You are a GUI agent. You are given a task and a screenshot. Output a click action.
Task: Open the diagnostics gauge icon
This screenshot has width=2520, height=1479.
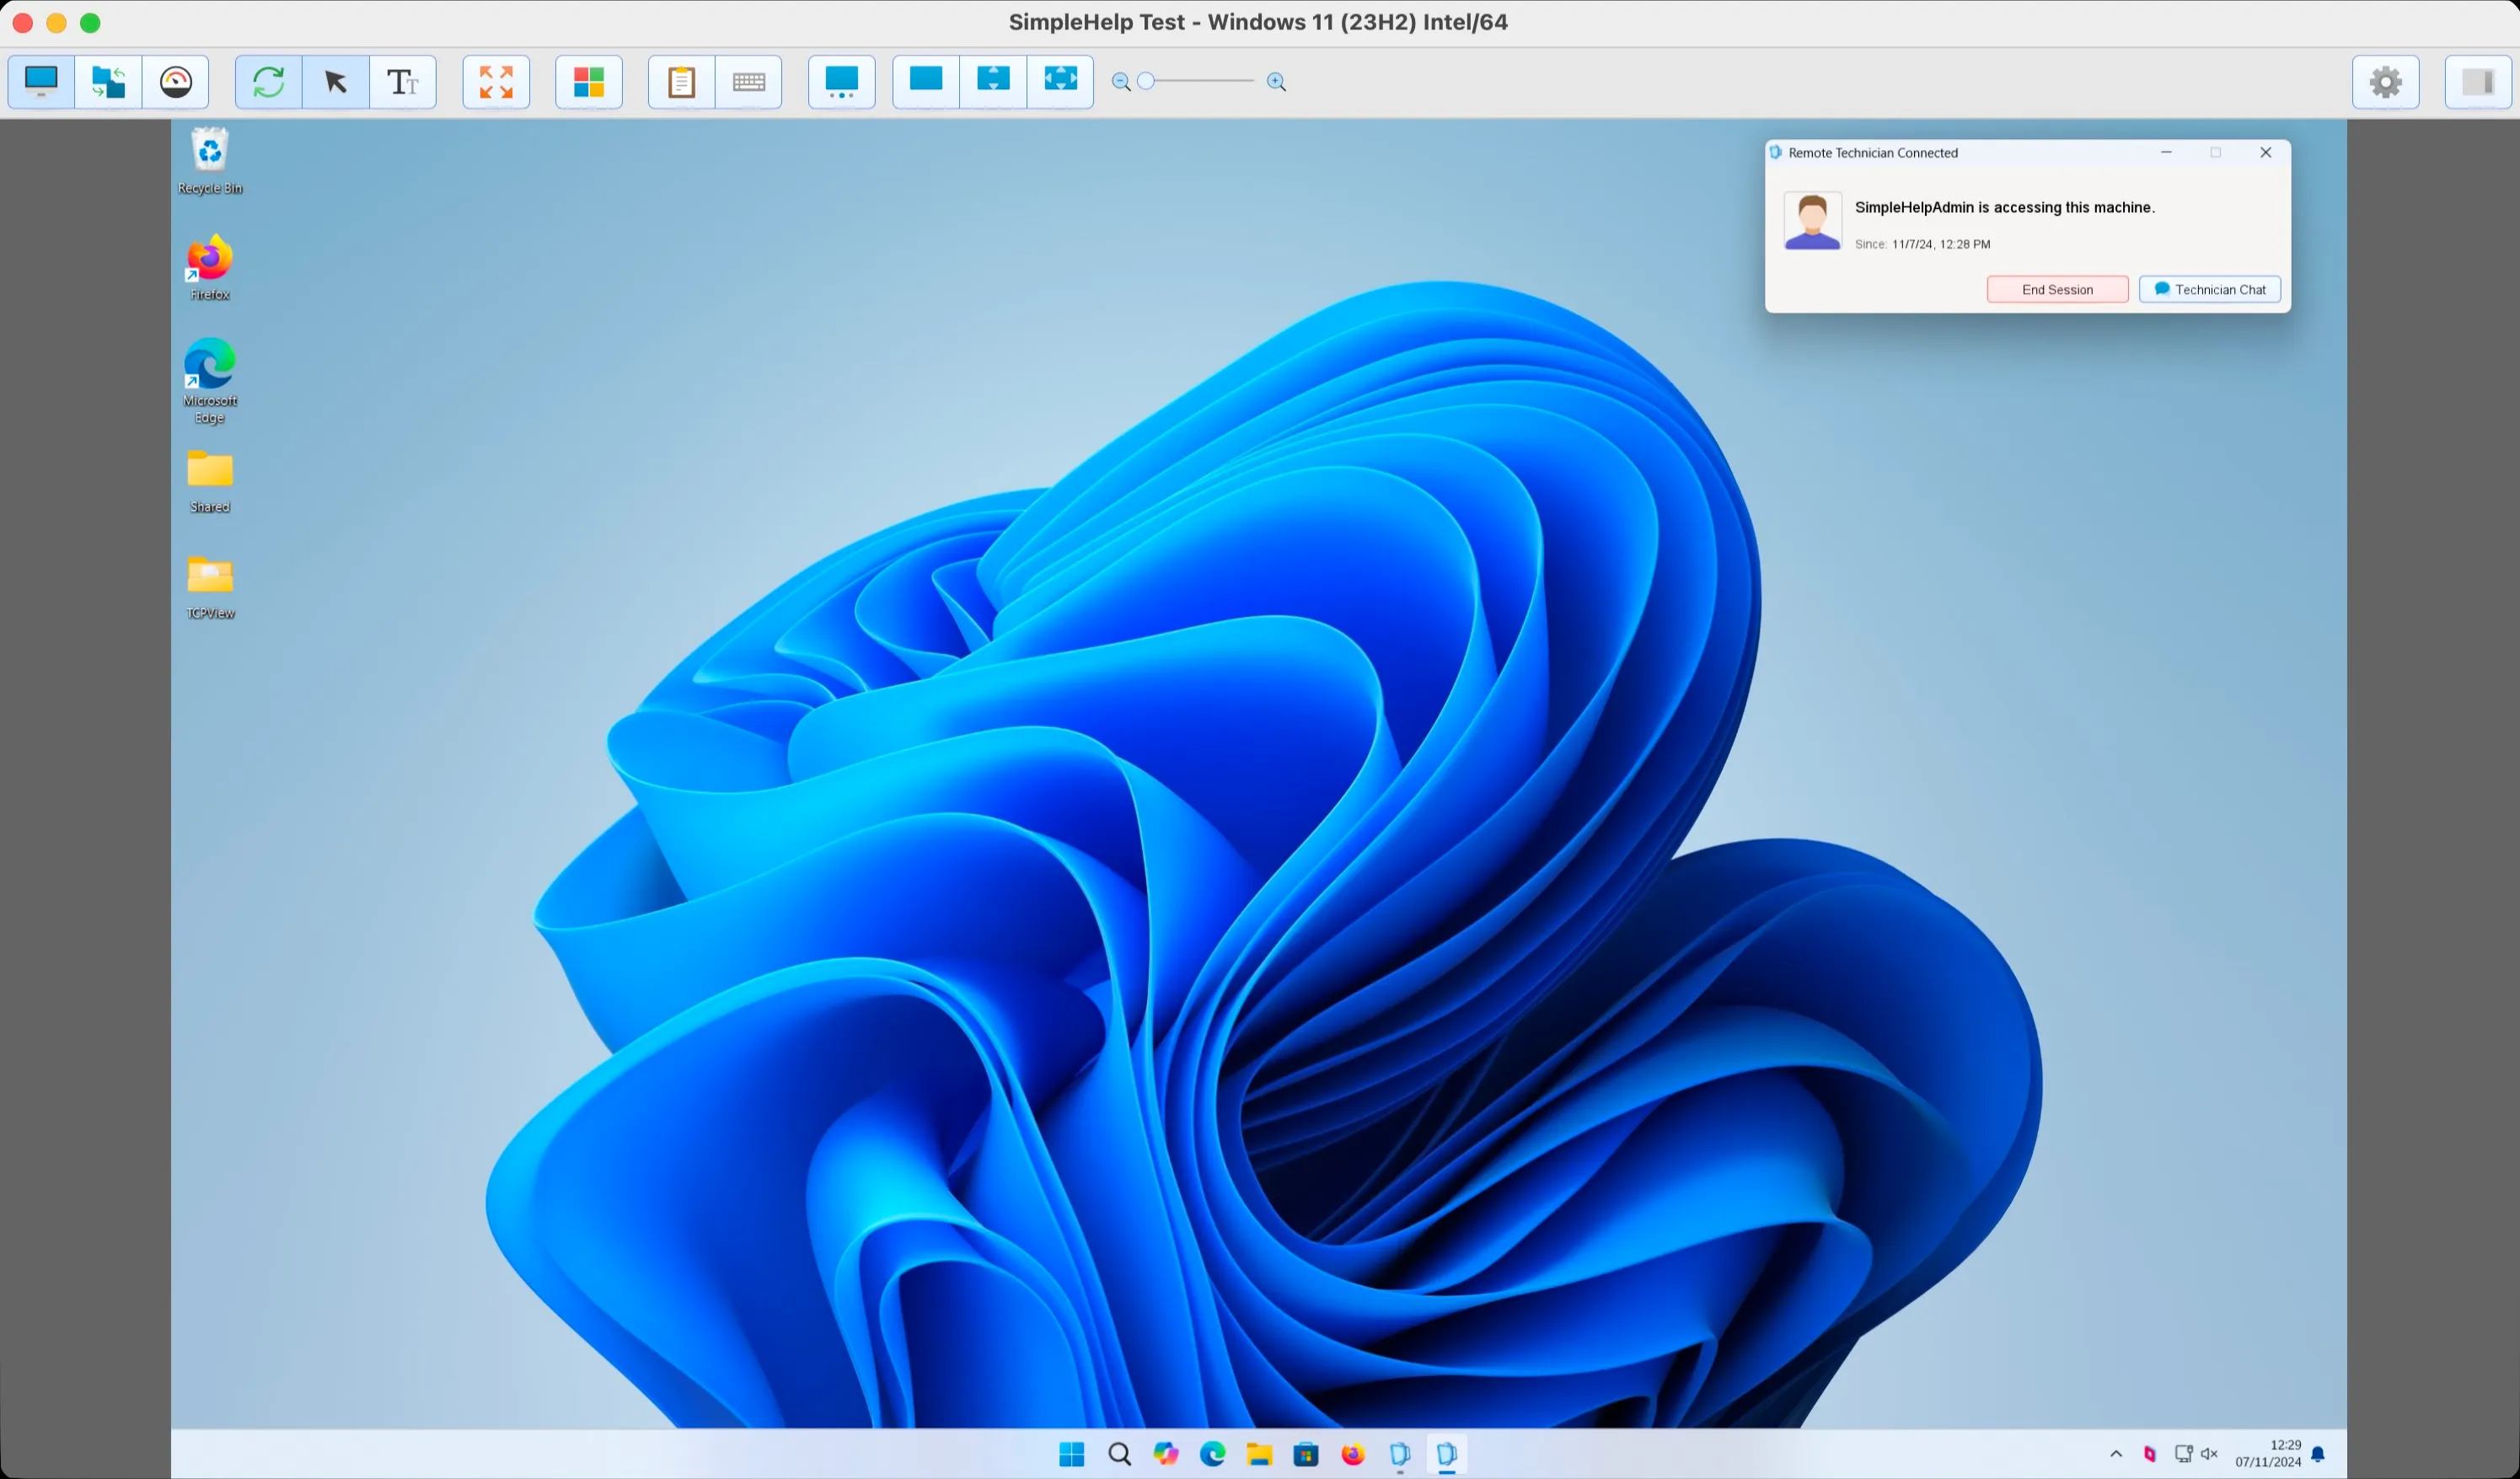(x=176, y=82)
